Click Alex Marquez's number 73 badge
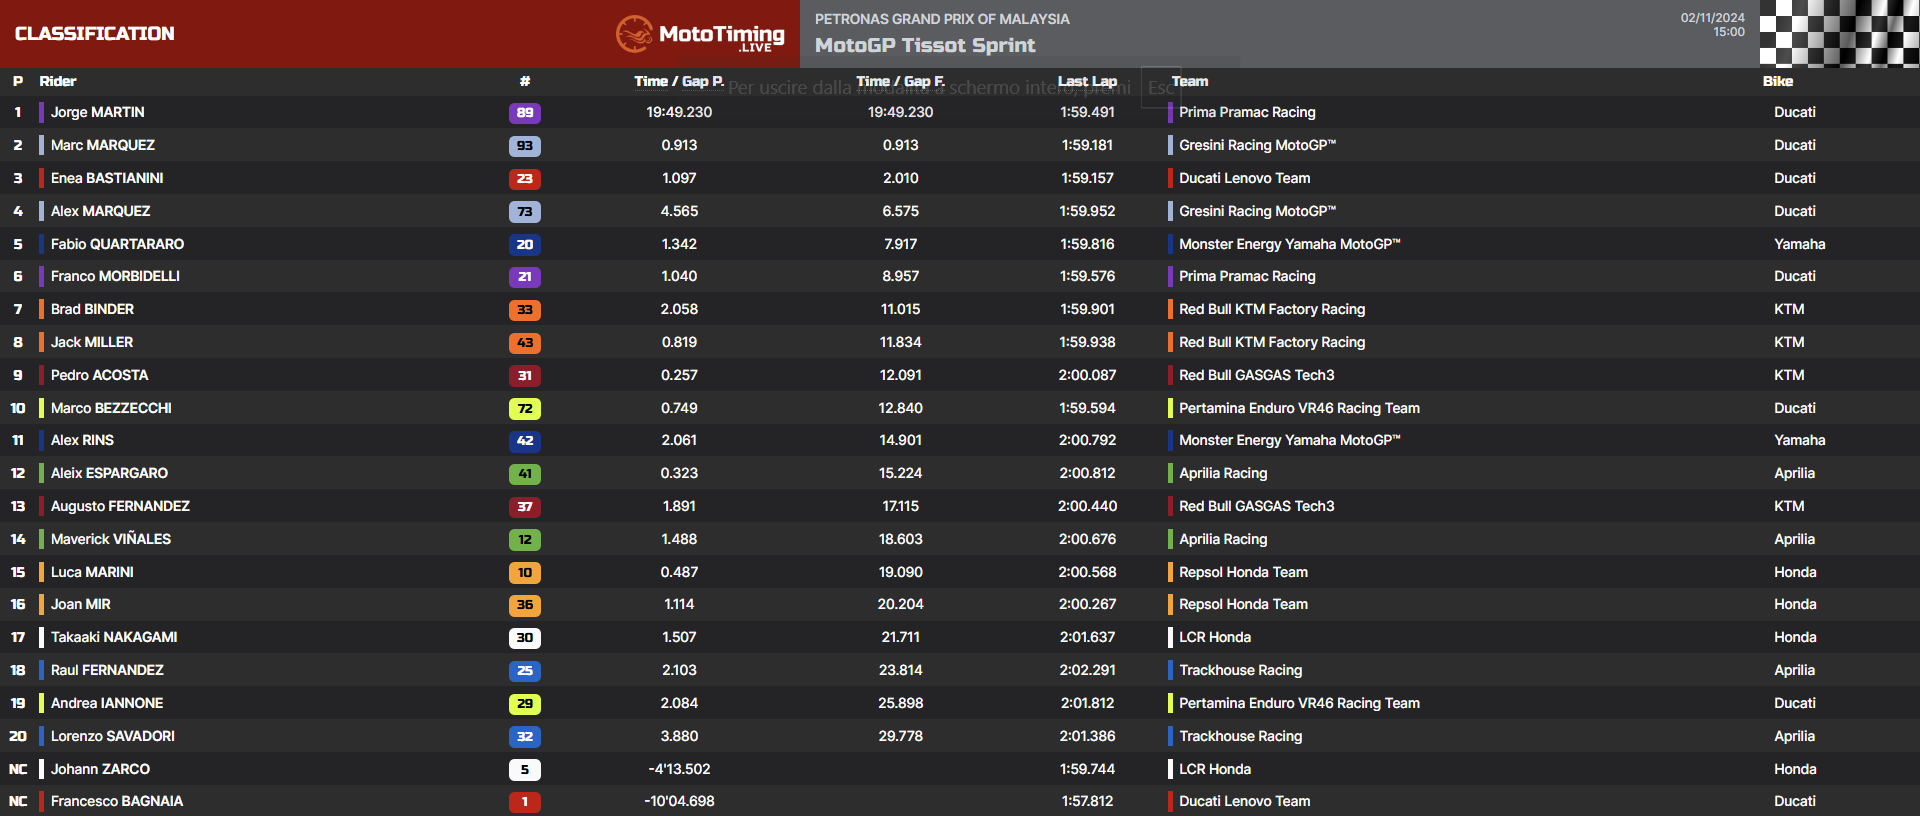The height and width of the screenshot is (816, 1920). (525, 212)
